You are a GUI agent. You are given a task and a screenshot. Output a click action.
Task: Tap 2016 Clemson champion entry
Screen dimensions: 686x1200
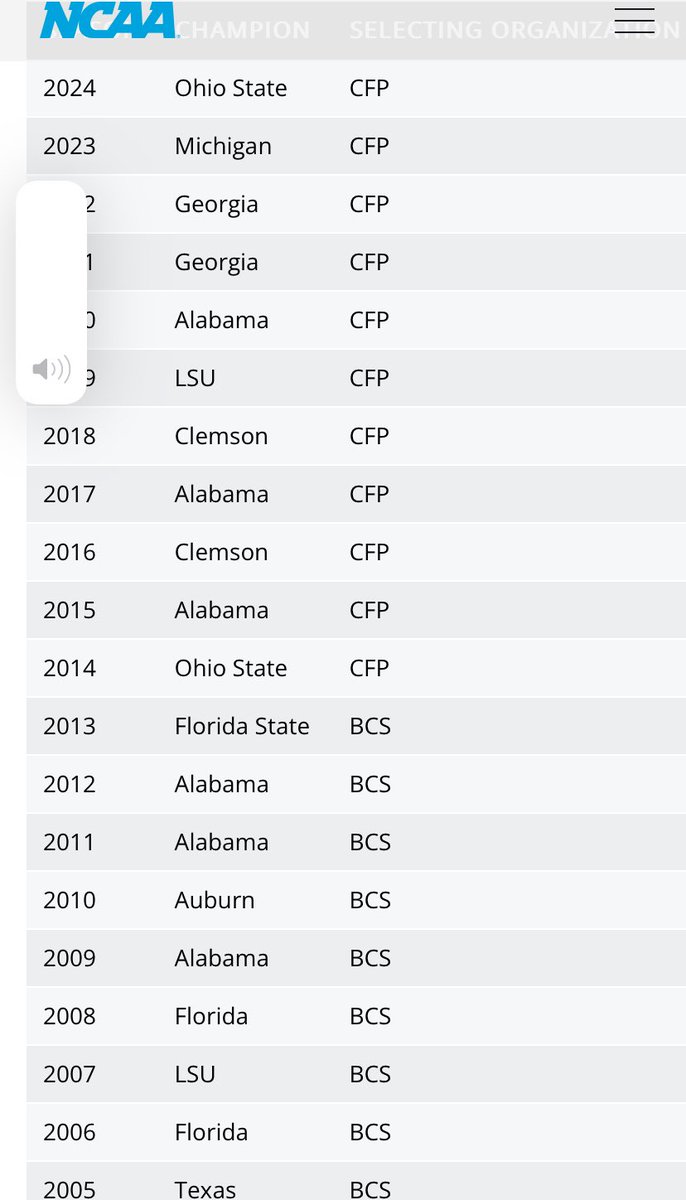point(221,552)
